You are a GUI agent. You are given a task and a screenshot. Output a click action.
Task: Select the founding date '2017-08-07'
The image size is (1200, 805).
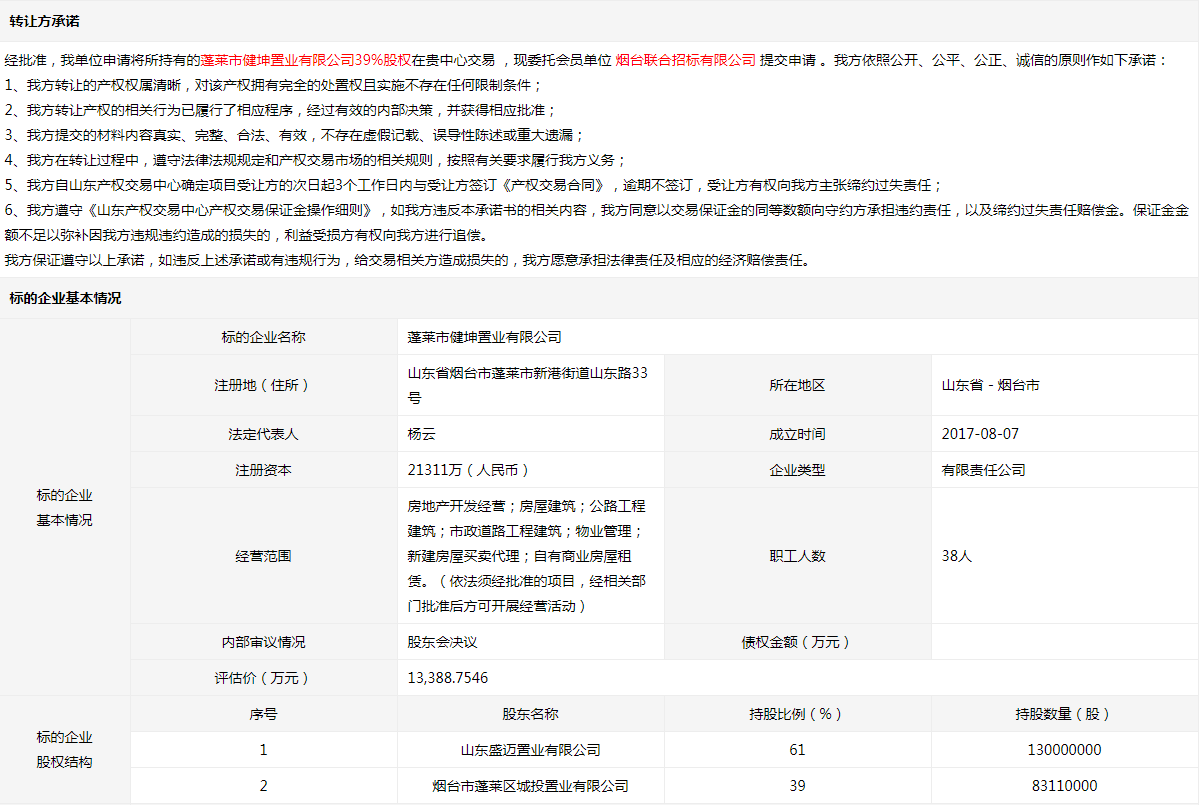click(981, 434)
